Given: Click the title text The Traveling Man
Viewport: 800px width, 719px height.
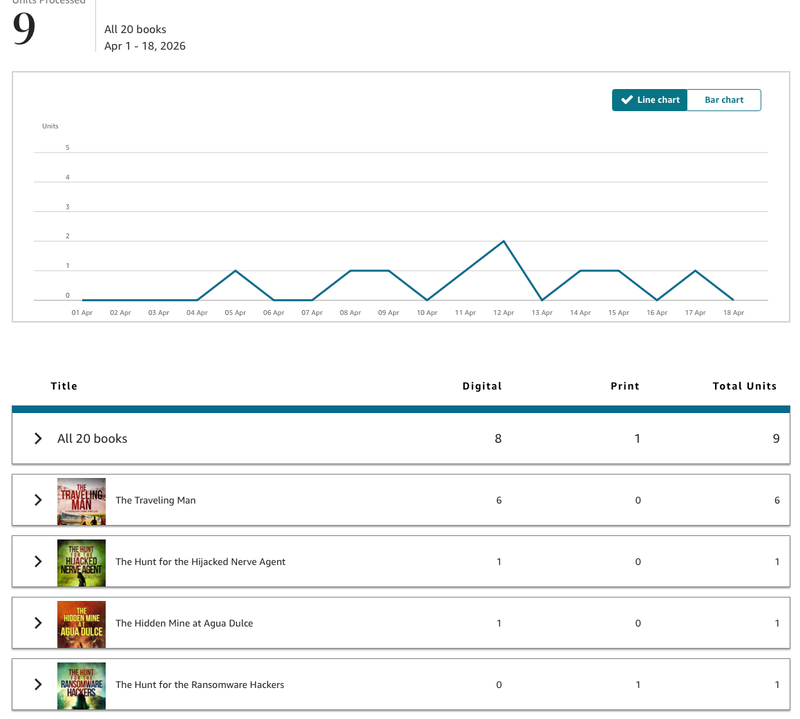Looking at the screenshot, I should click(156, 500).
